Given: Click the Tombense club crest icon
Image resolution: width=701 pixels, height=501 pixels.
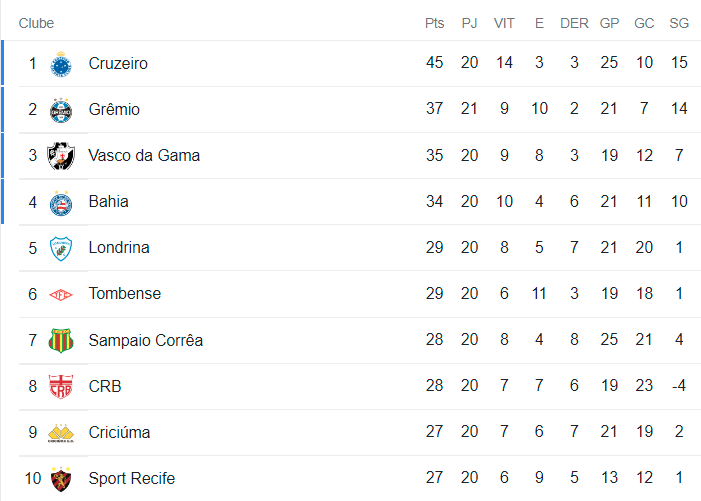Looking at the screenshot, I should 62,294.
